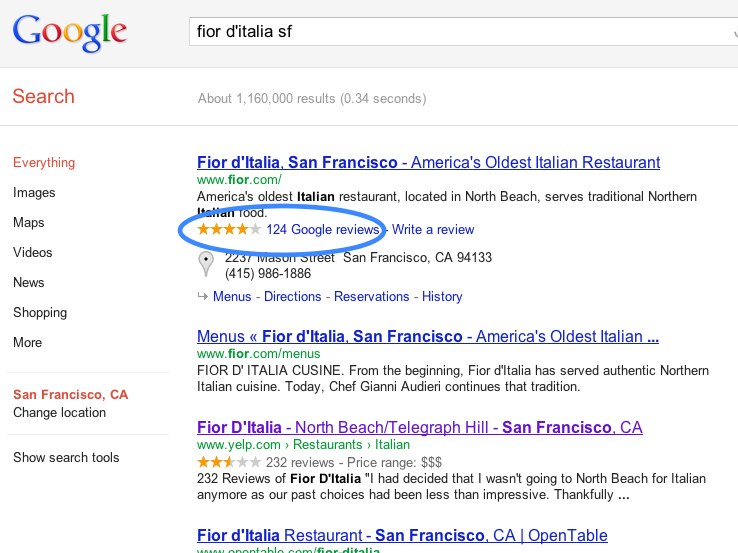Click Write a review link
The width and height of the screenshot is (738, 553).
[433, 230]
